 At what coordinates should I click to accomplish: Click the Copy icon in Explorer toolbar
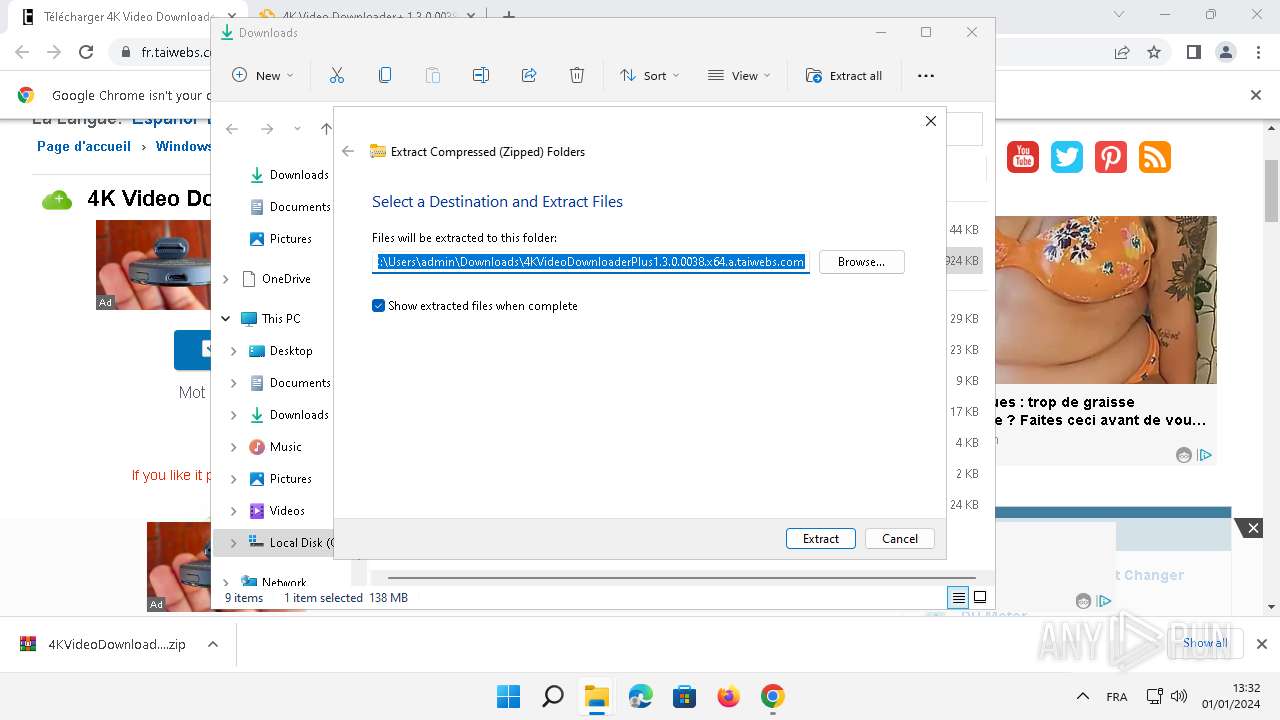pos(385,75)
